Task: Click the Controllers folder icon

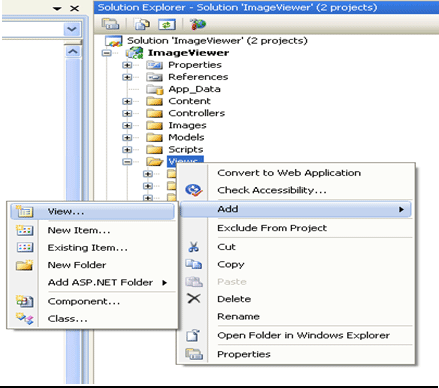Action: [x=154, y=113]
